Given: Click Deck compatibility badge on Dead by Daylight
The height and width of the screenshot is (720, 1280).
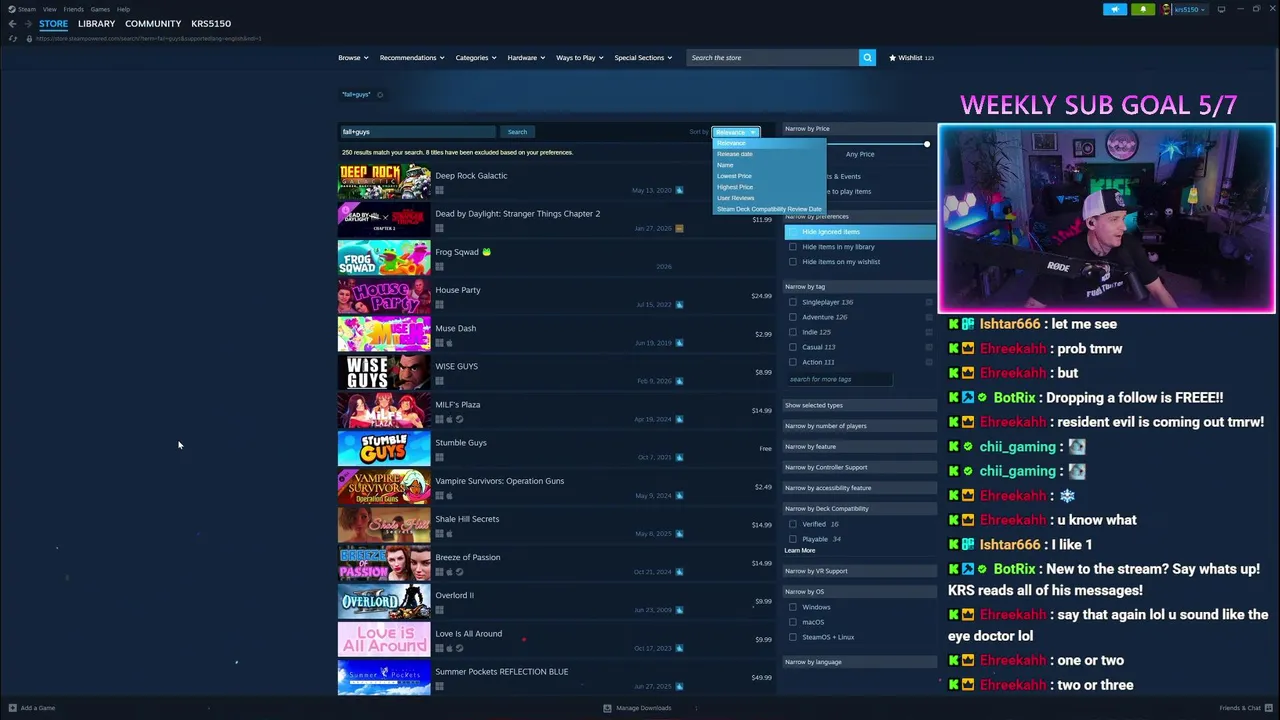Looking at the screenshot, I should pyautogui.click(x=679, y=228).
